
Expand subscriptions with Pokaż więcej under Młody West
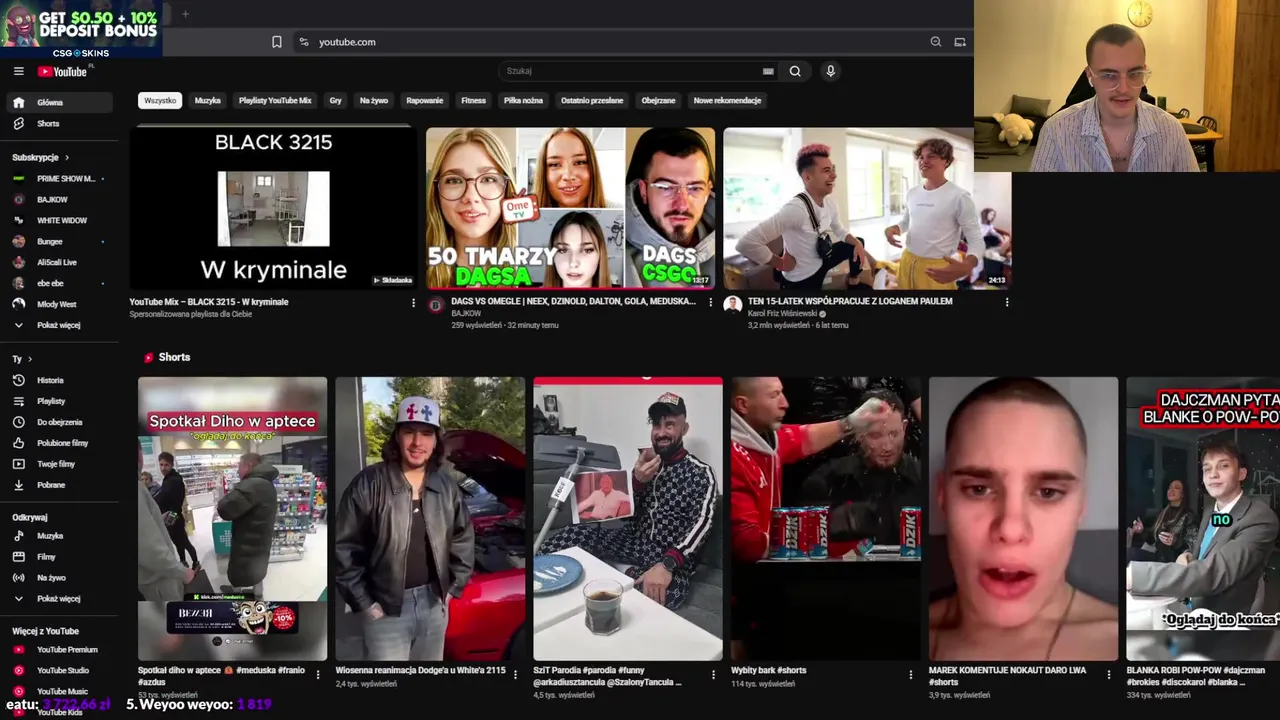coord(60,325)
